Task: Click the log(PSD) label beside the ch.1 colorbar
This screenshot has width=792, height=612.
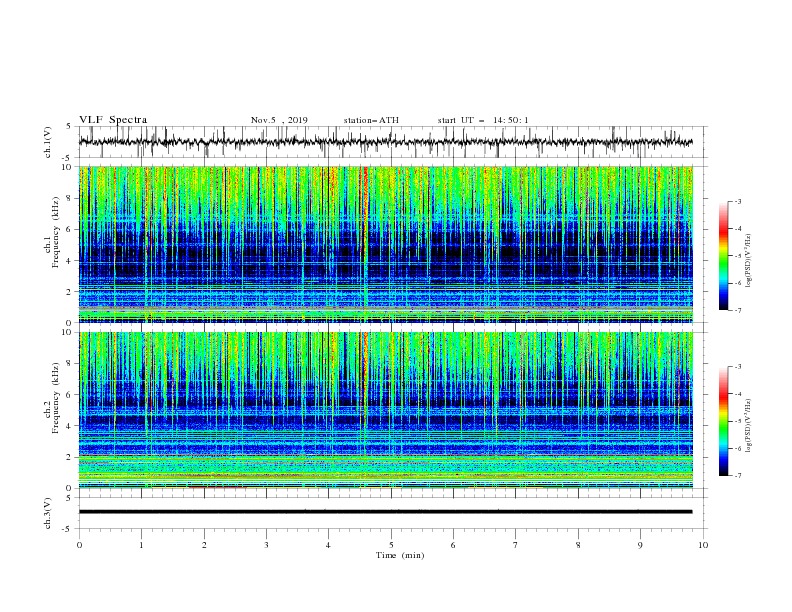Action: pyautogui.click(x=749, y=261)
